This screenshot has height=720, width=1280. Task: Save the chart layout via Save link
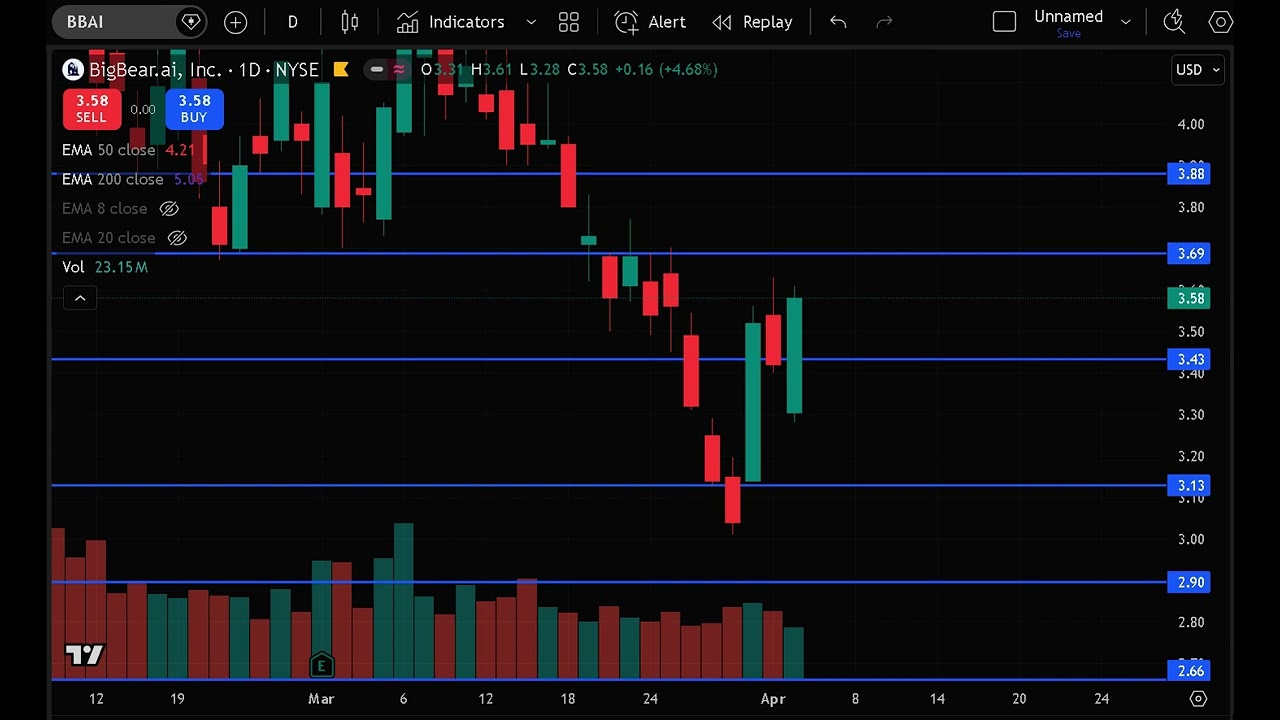[1068, 34]
